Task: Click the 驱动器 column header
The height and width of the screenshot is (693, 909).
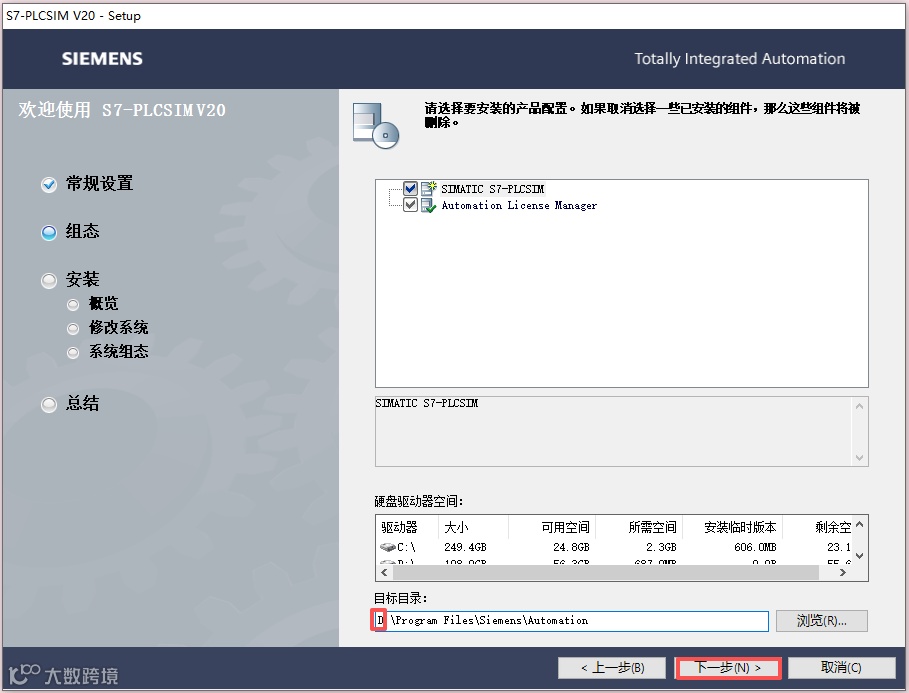Action: pos(406,527)
